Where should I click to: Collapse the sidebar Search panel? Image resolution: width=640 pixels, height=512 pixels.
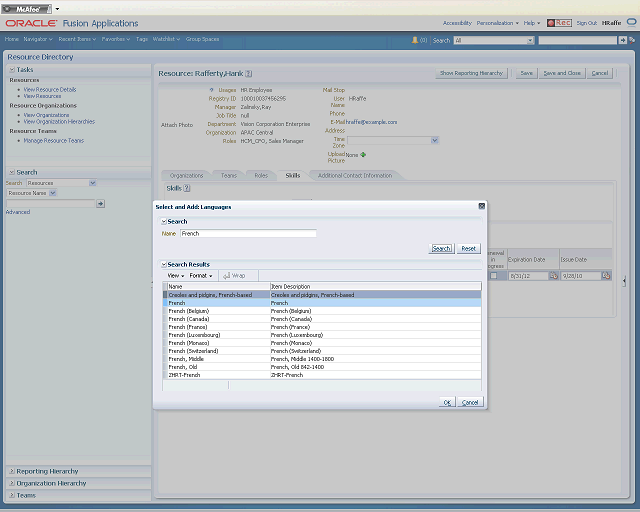(x=12, y=172)
